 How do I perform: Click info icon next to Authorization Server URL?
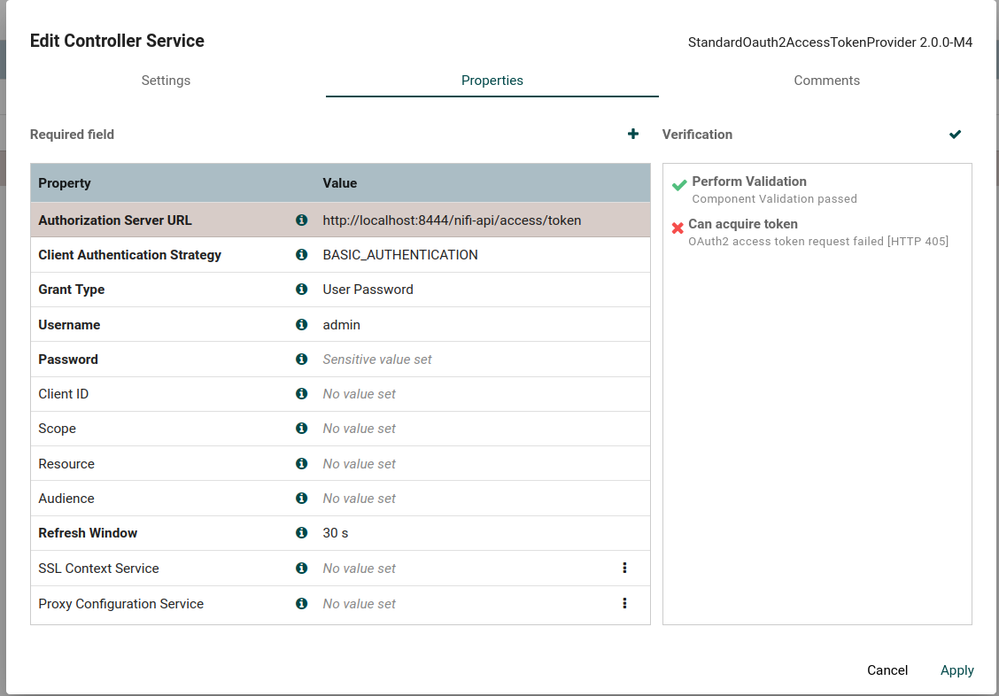pos(301,220)
